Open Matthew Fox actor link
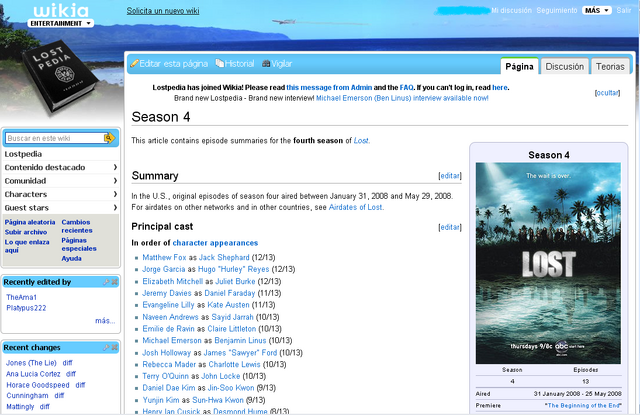This screenshot has height=415, width=640. (164, 257)
